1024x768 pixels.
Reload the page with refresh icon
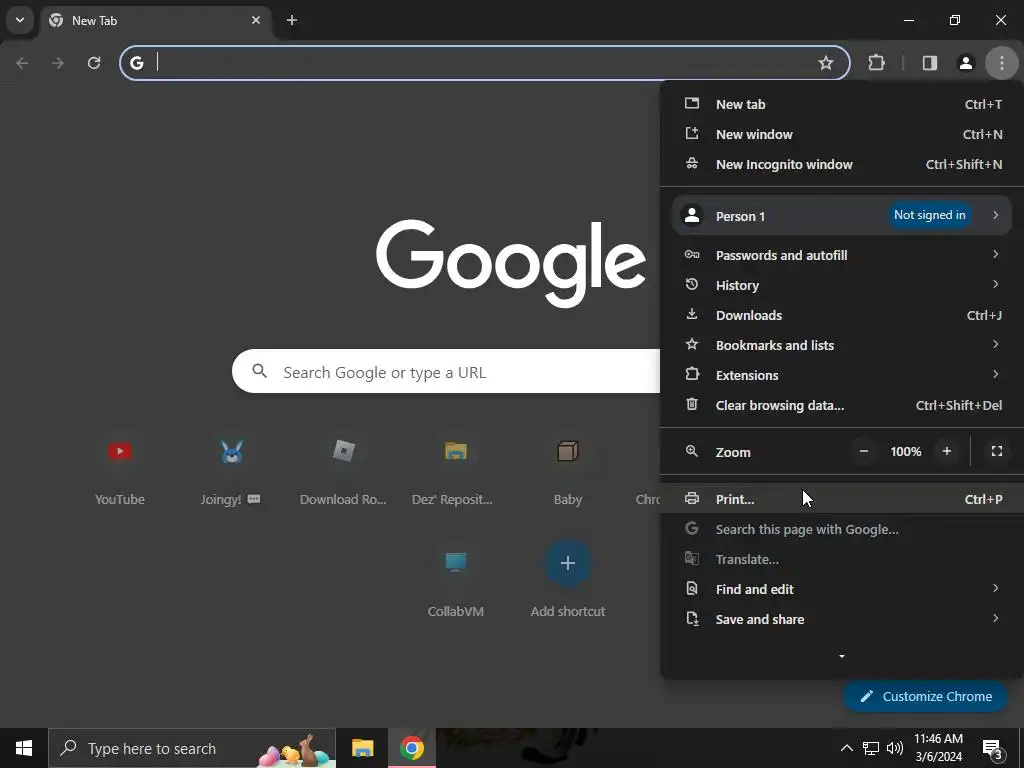(94, 63)
